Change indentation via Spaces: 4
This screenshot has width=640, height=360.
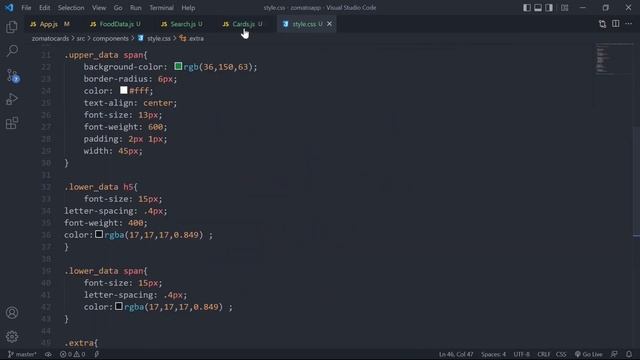[x=493, y=354]
